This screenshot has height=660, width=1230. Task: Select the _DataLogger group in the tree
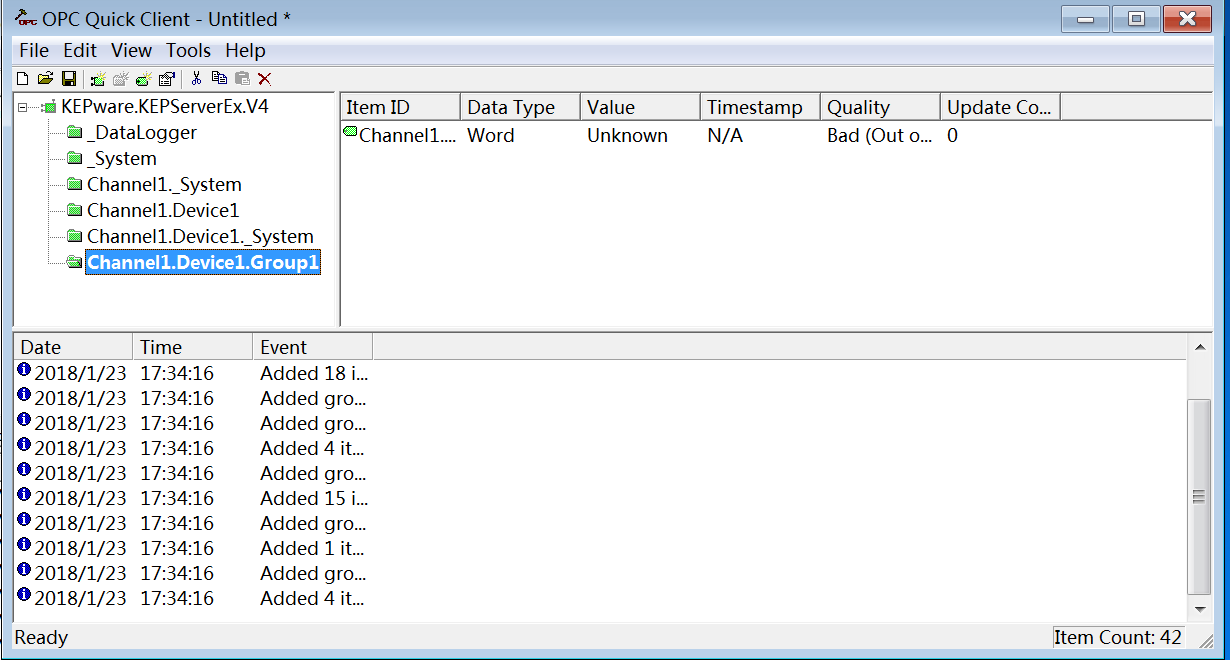tap(141, 133)
